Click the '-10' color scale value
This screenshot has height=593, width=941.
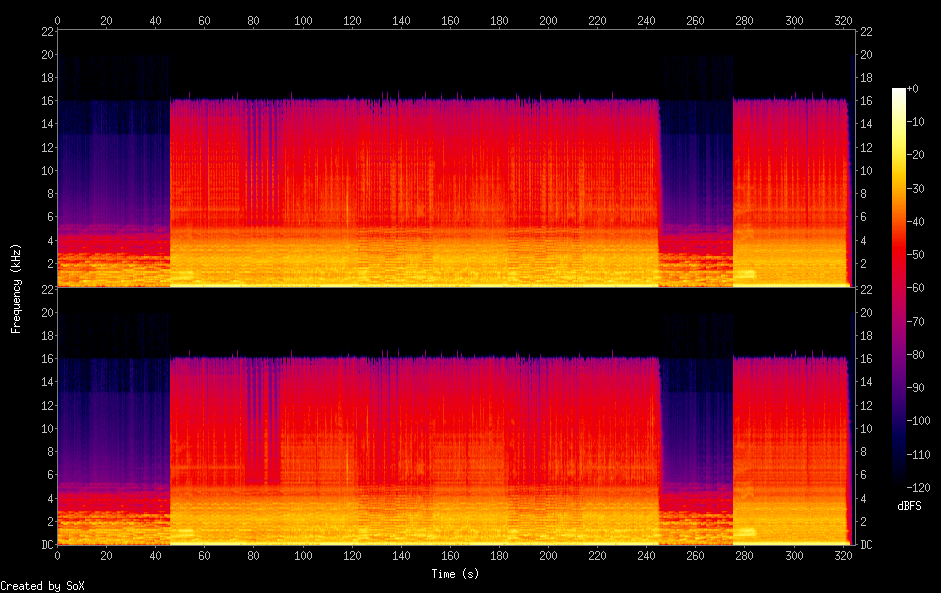[x=915, y=122]
